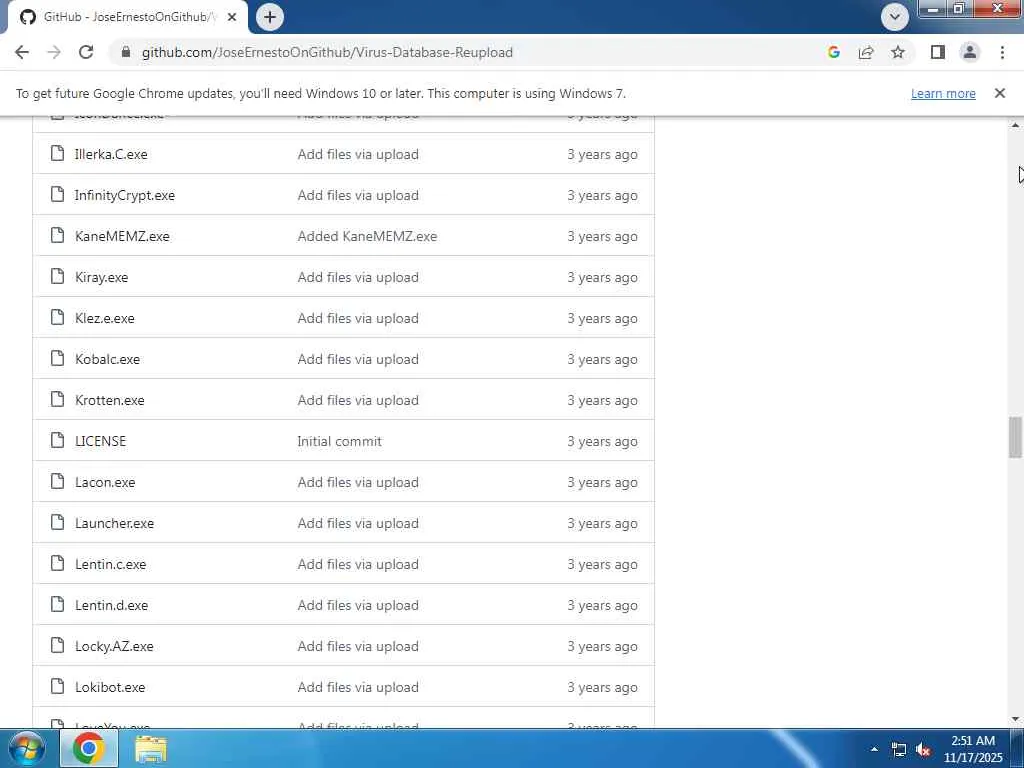Open the Lentin.d.exe file link

112,605
